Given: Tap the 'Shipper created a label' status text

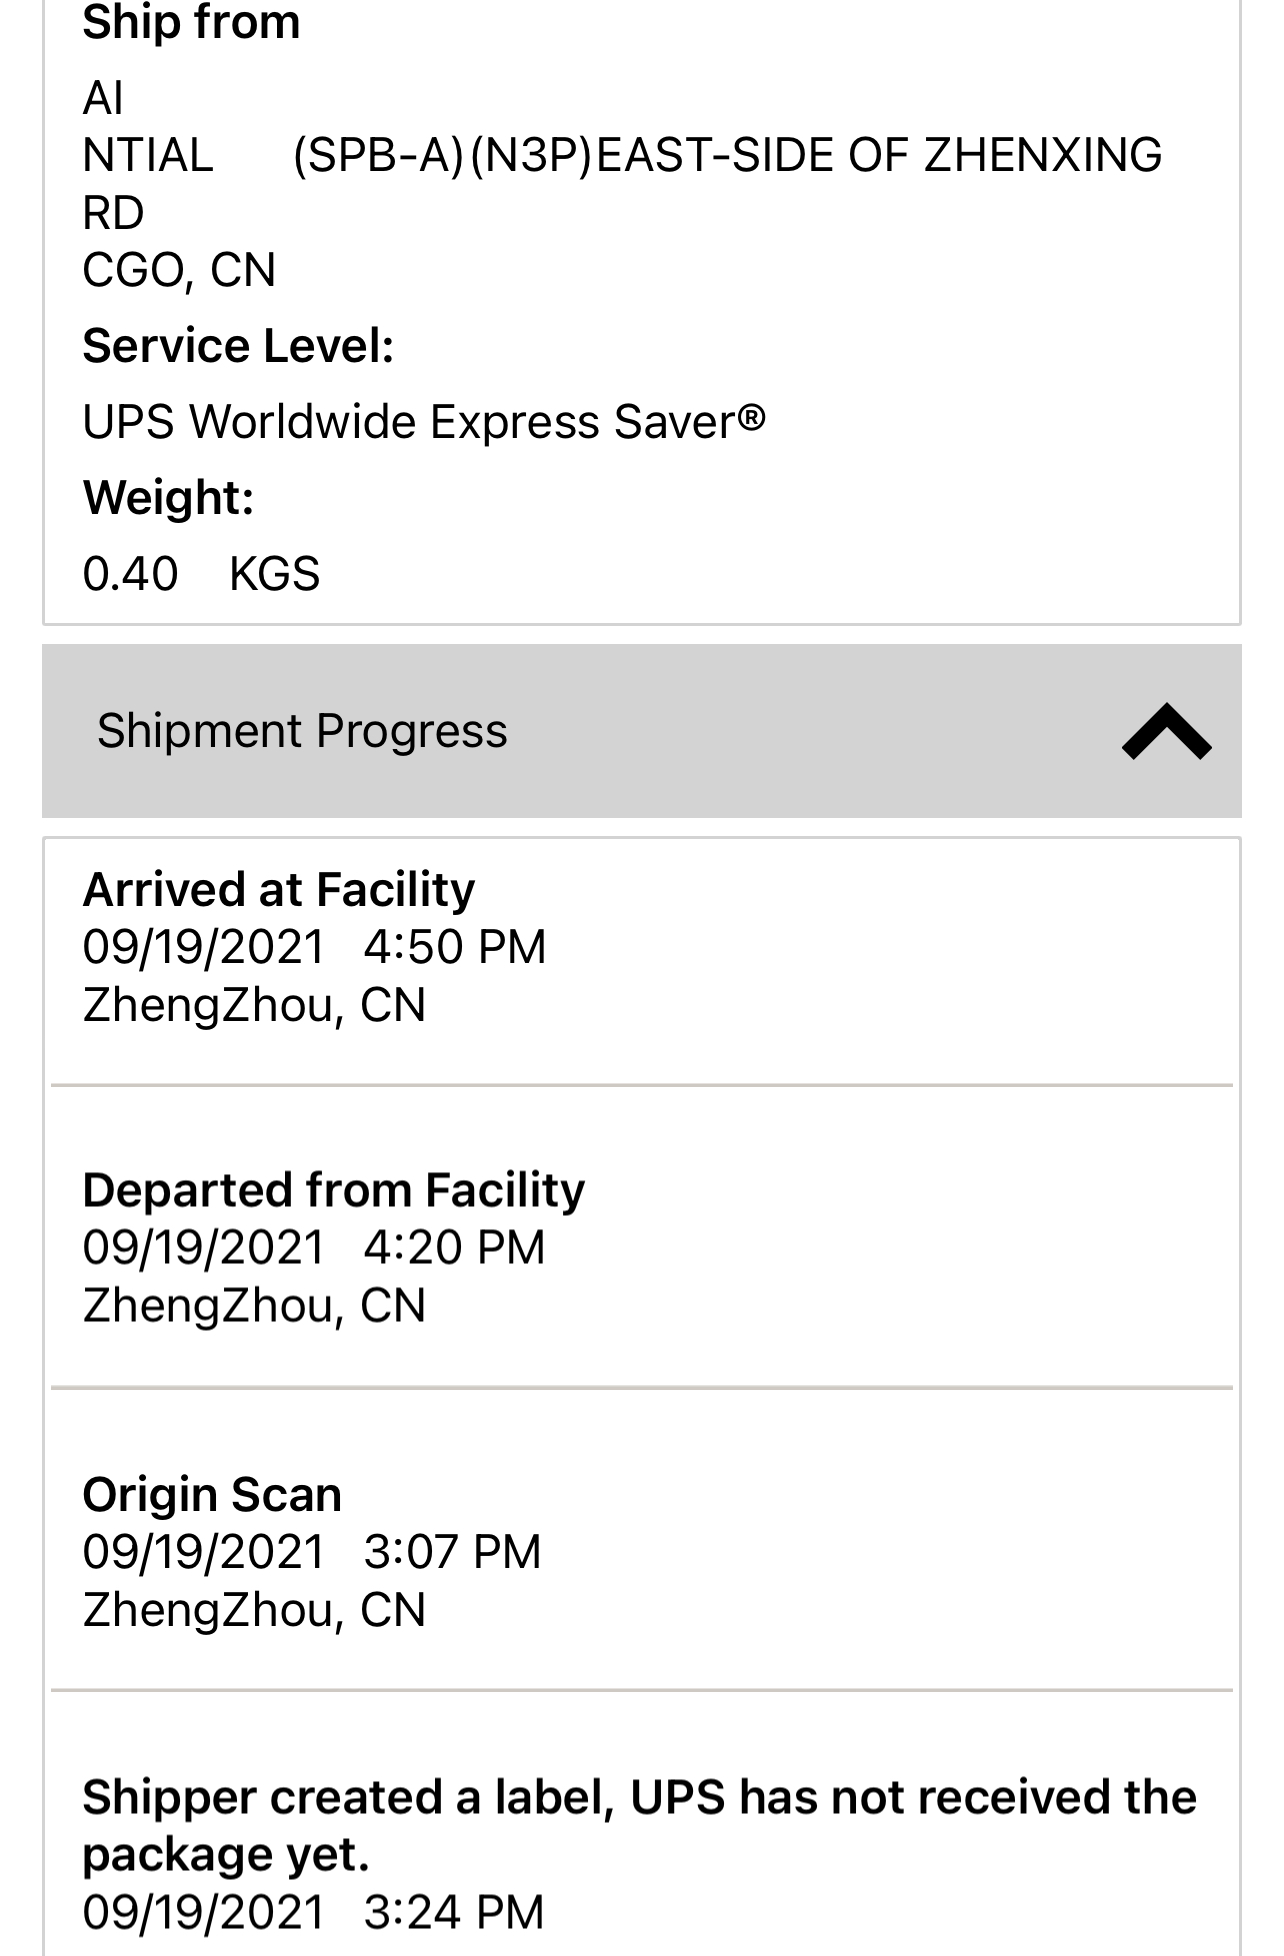Looking at the screenshot, I should point(639,1825).
